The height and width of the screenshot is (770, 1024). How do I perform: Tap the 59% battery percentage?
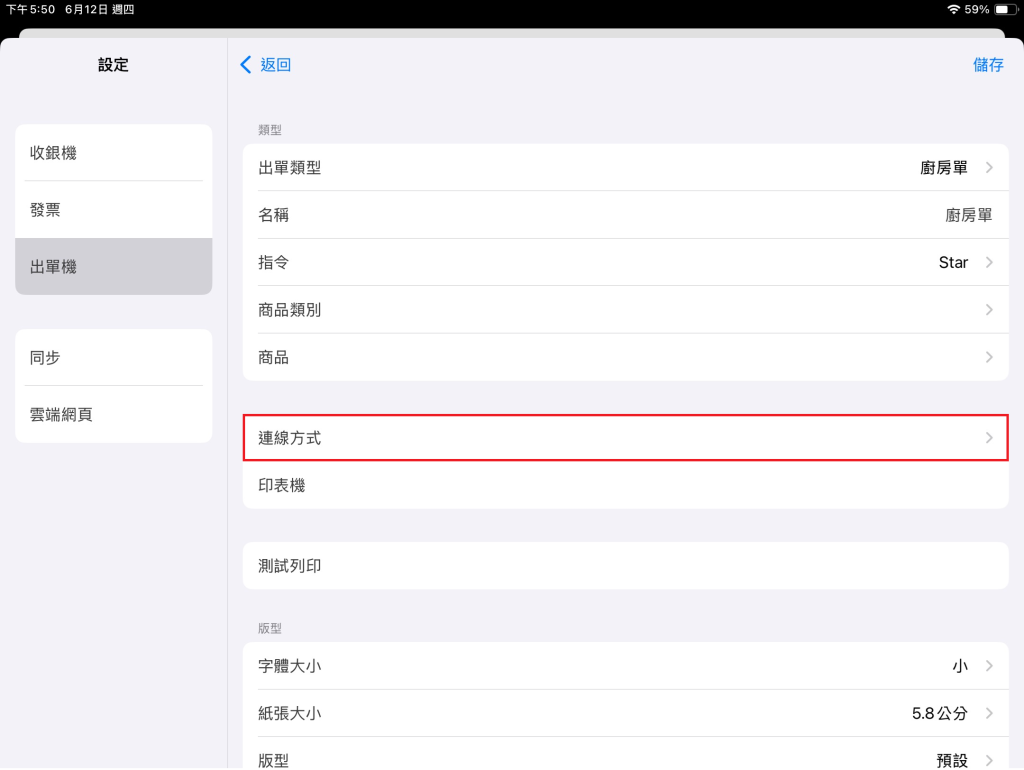[977, 9]
